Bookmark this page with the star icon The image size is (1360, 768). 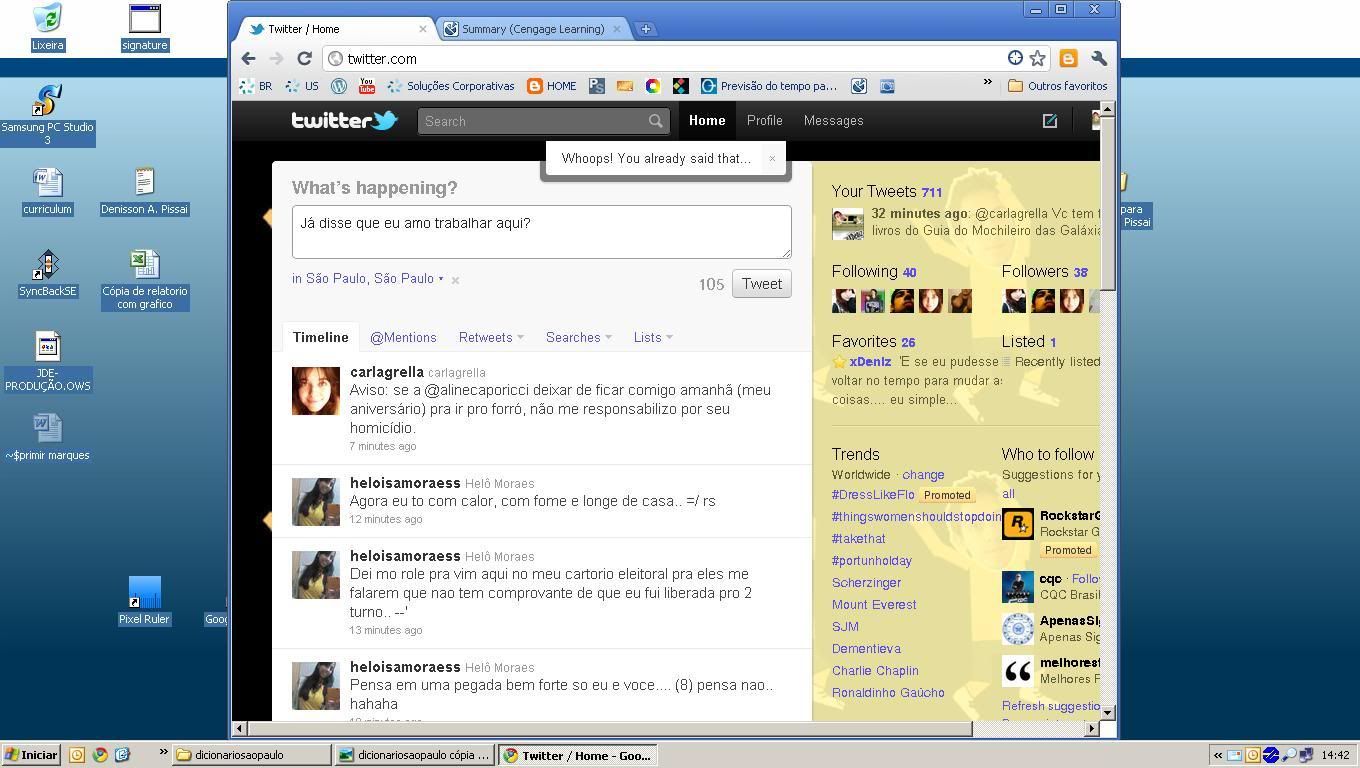point(1038,59)
